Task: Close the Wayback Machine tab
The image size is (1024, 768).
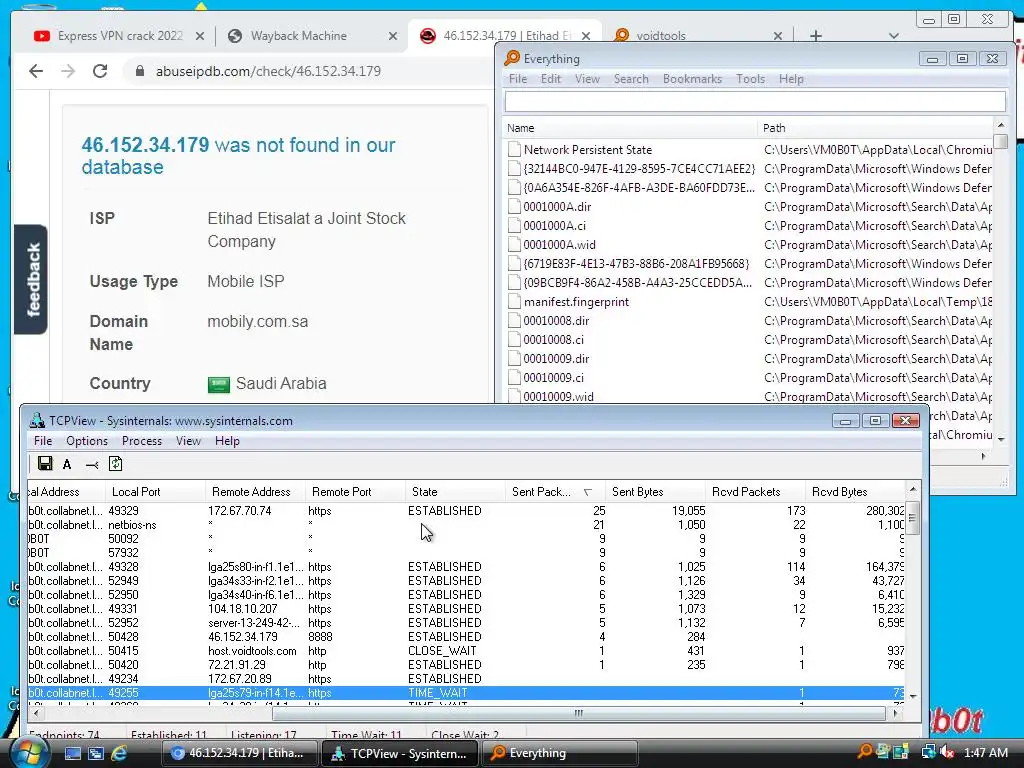Action: point(392,36)
